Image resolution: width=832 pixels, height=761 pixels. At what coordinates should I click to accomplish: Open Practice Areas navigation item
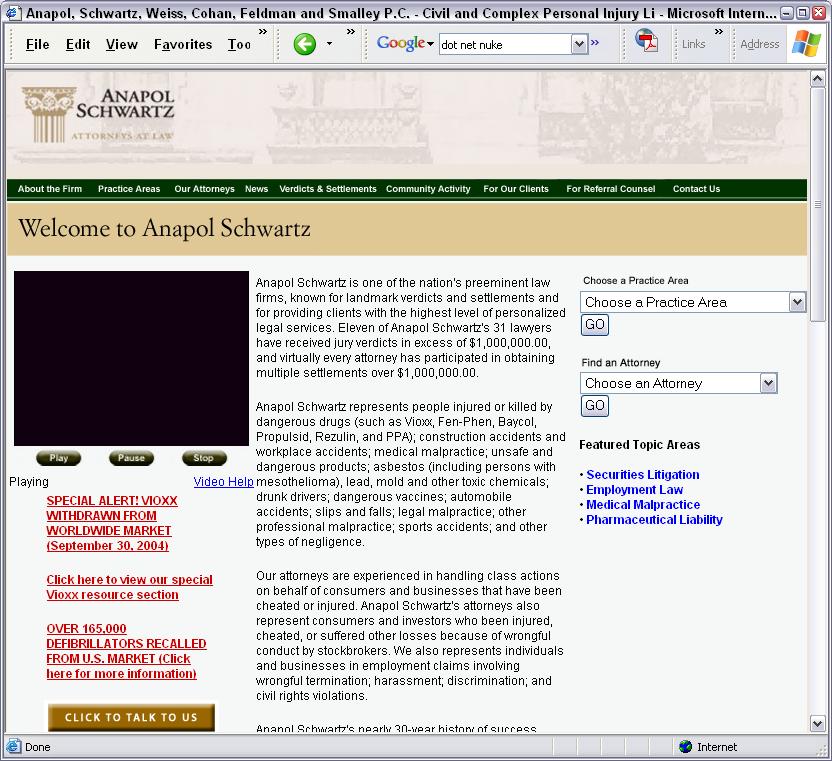(129, 189)
